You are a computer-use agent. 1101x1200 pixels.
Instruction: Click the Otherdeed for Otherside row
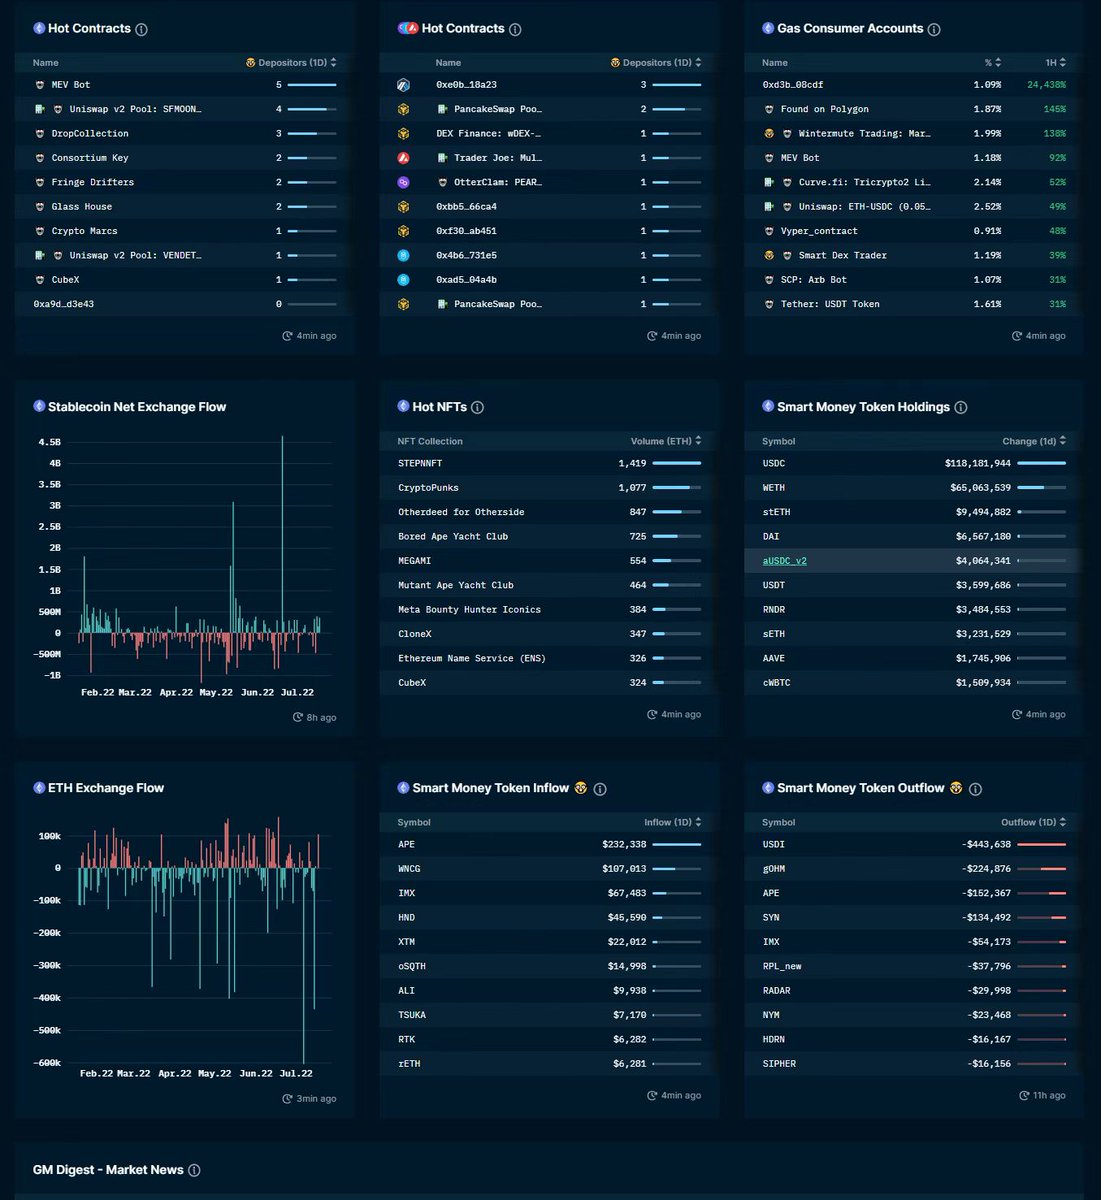pyautogui.click(x=549, y=512)
